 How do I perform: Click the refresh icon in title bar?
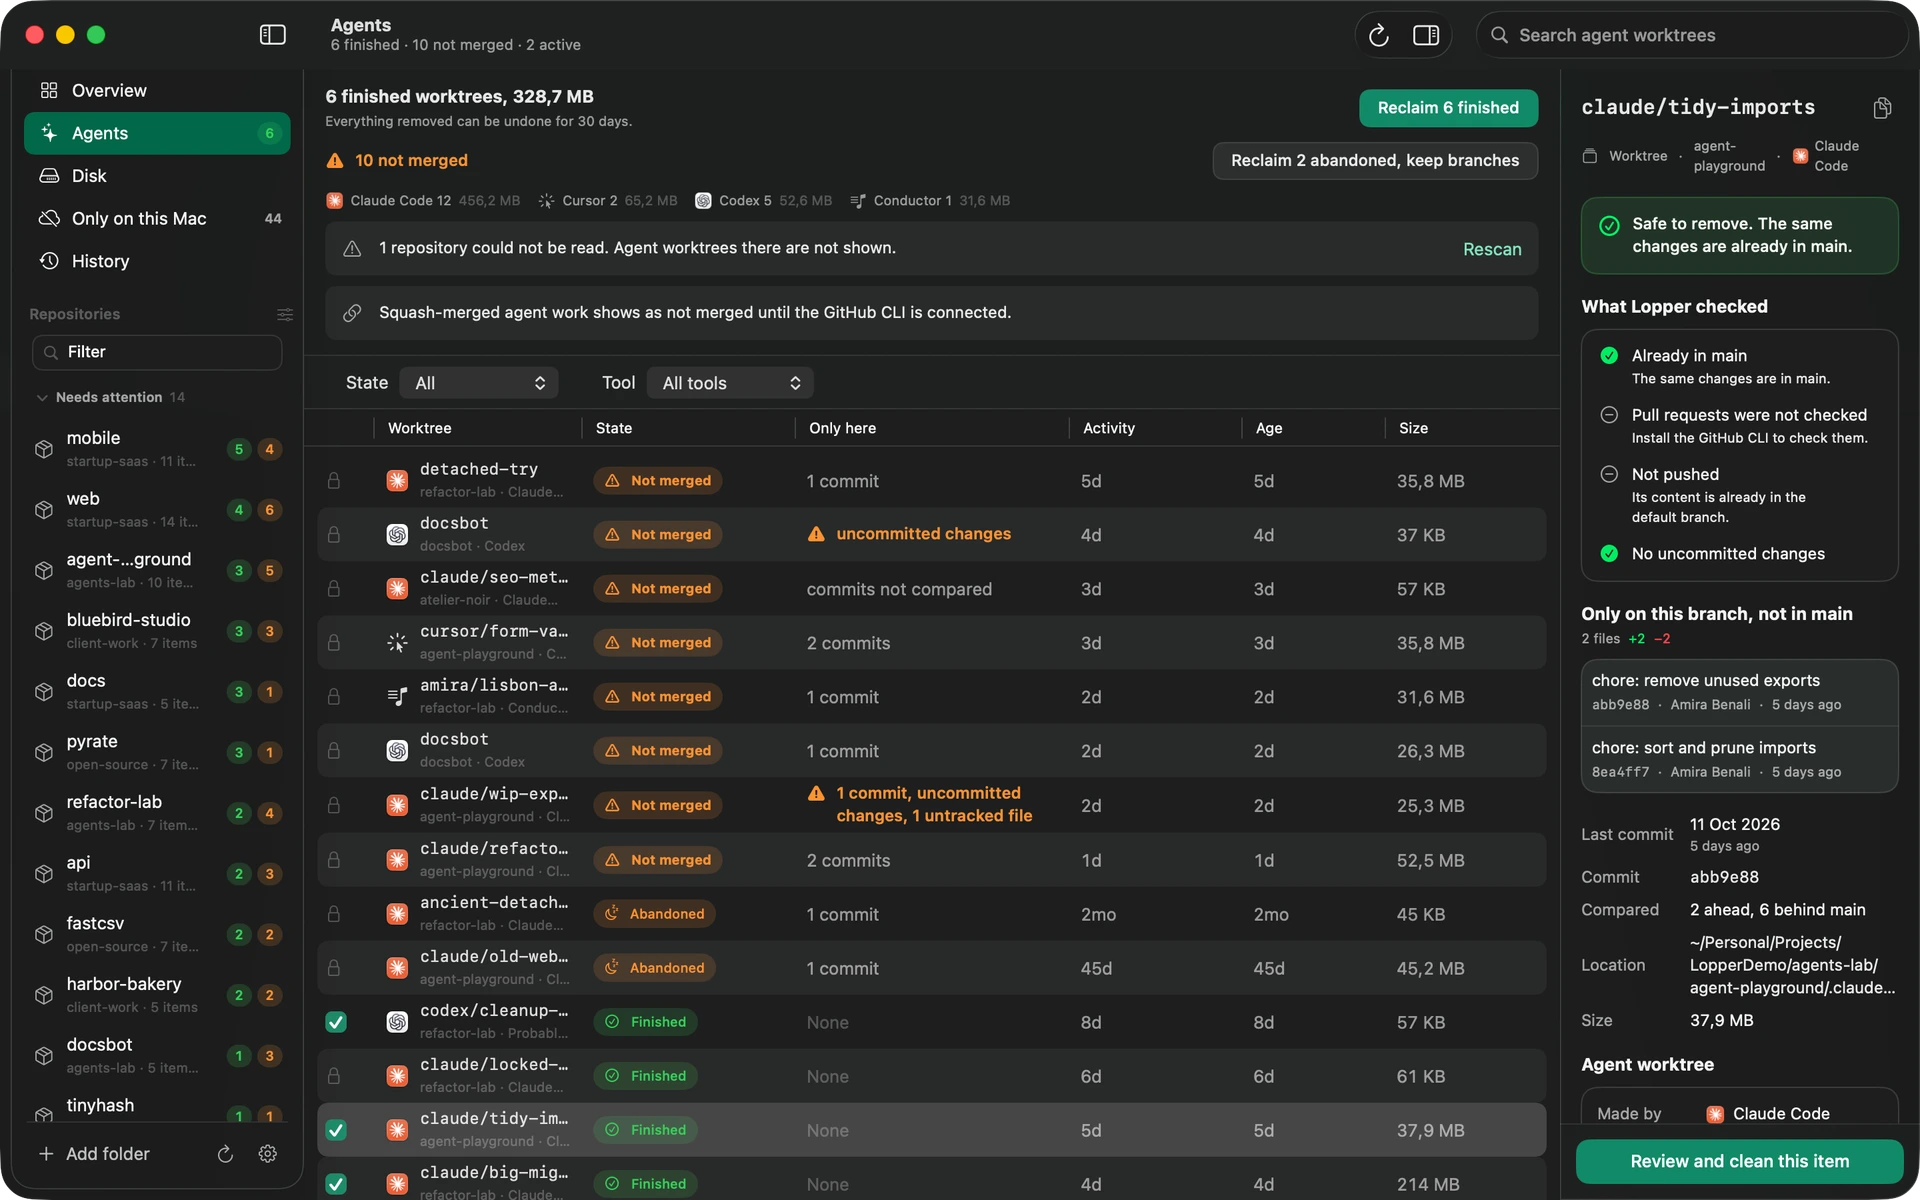tap(1378, 35)
